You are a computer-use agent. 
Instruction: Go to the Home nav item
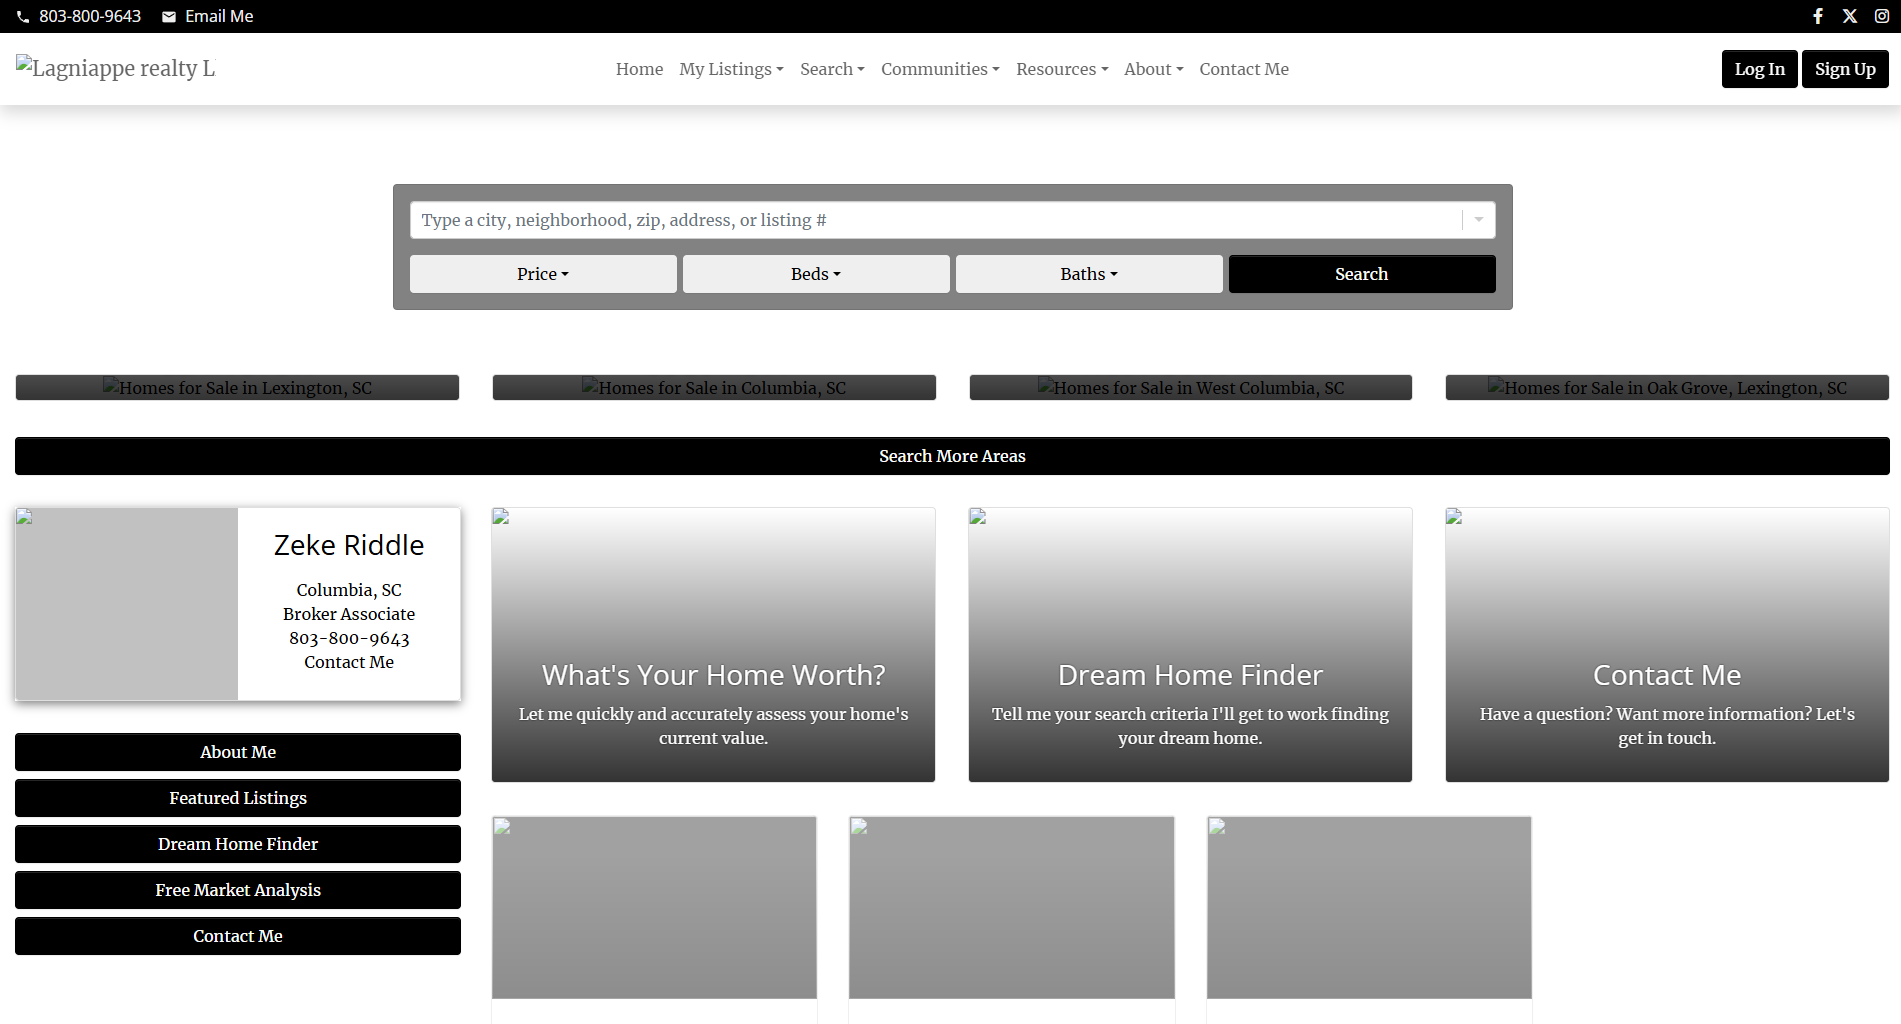(639, 69)
